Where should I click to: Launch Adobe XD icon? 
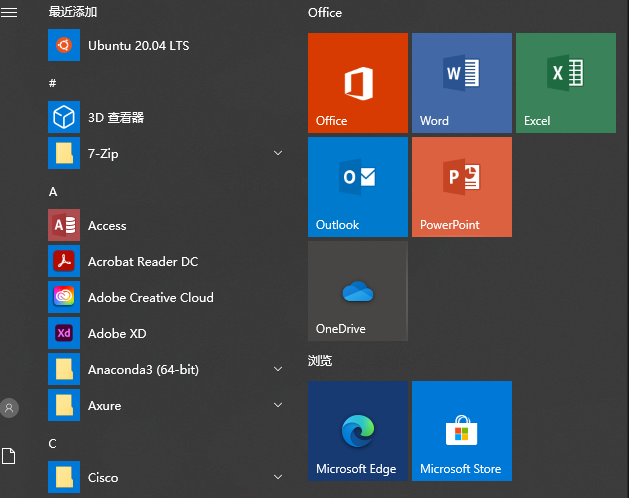(64, 333)
